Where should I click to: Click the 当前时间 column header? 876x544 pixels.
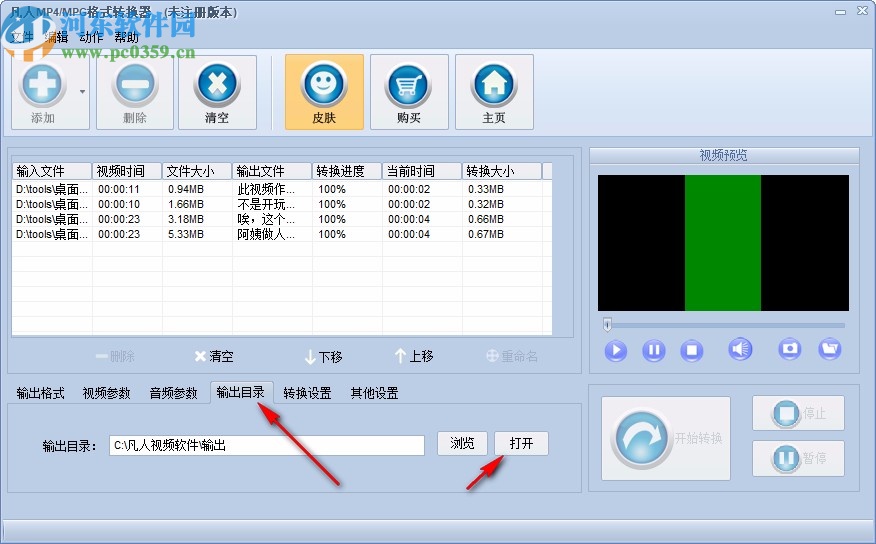pos(422,171)
